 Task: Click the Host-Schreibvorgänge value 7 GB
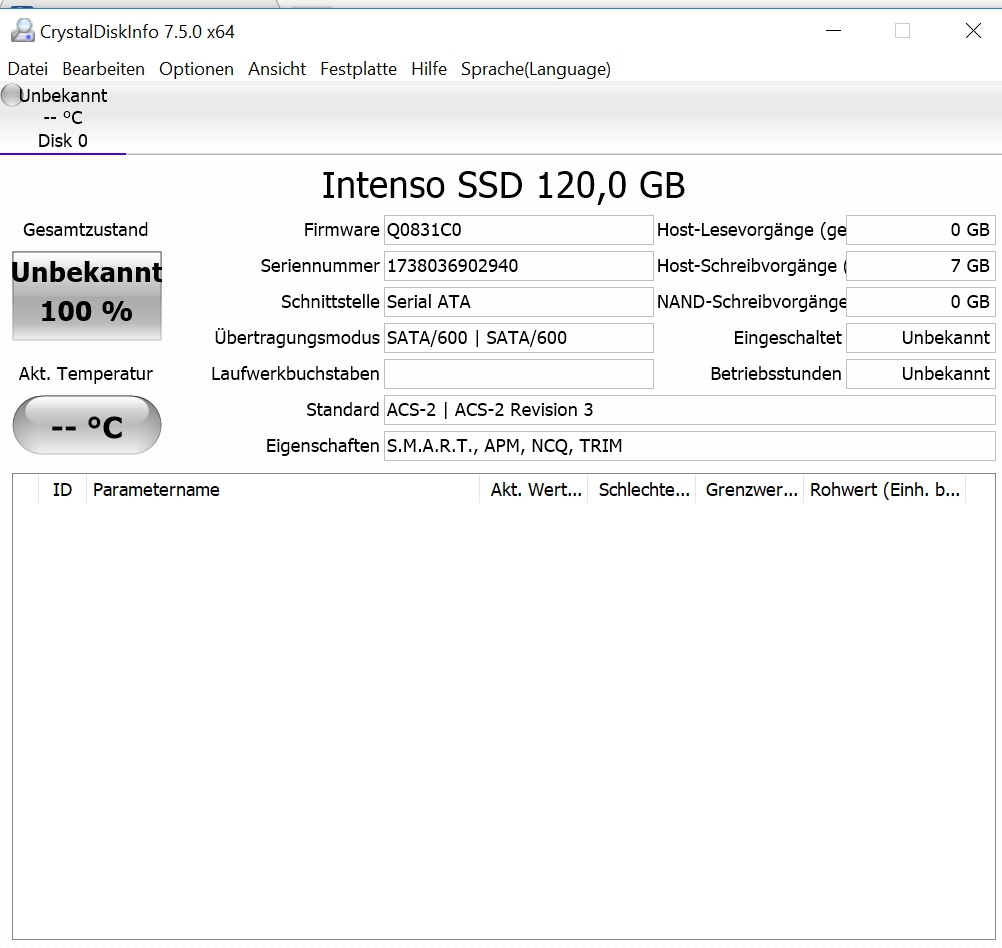coord(921,266)
